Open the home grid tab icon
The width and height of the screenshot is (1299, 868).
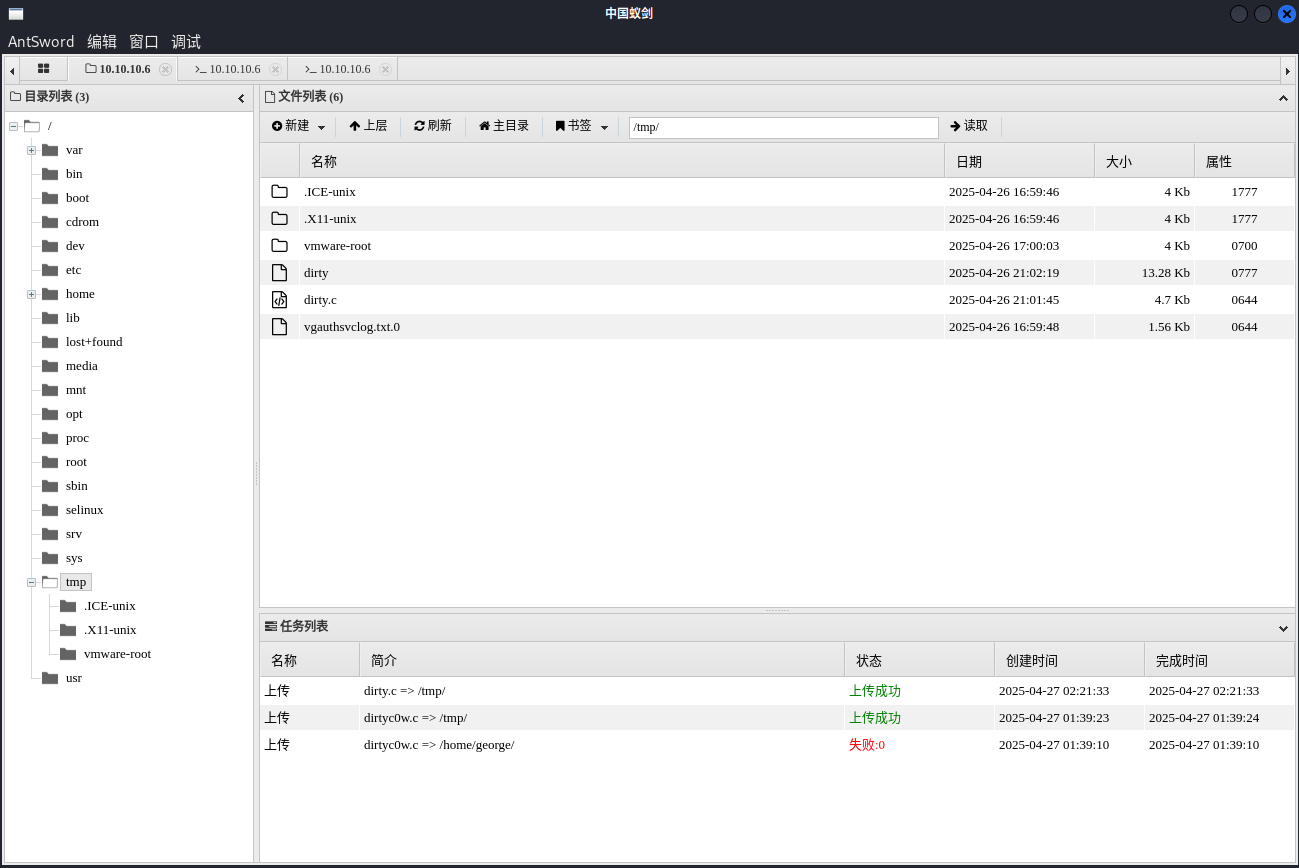[44, 69]
